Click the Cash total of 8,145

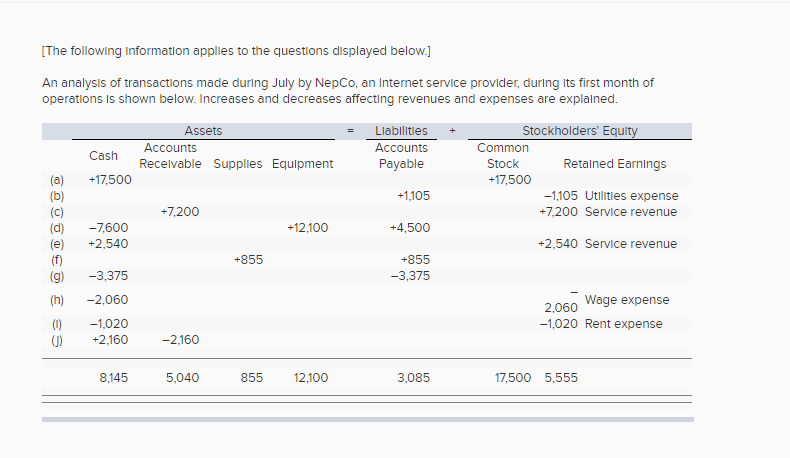click(x=114, y=377)
